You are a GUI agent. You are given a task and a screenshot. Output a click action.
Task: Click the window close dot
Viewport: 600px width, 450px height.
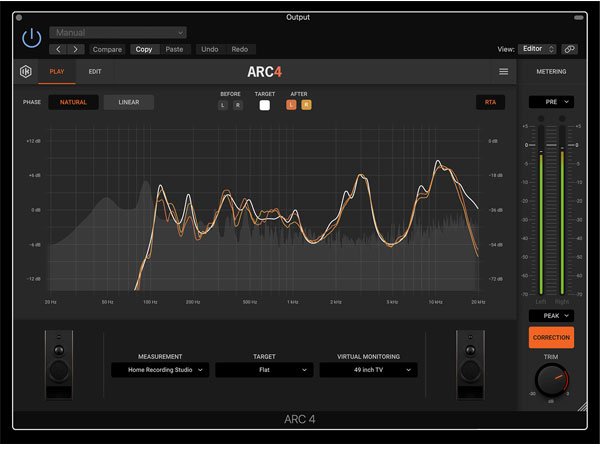pyautogui.click(x=19, y=18)
